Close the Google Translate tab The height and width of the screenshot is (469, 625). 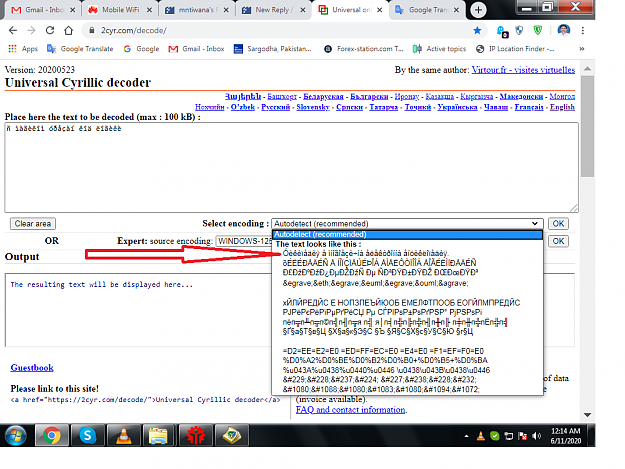456,10
